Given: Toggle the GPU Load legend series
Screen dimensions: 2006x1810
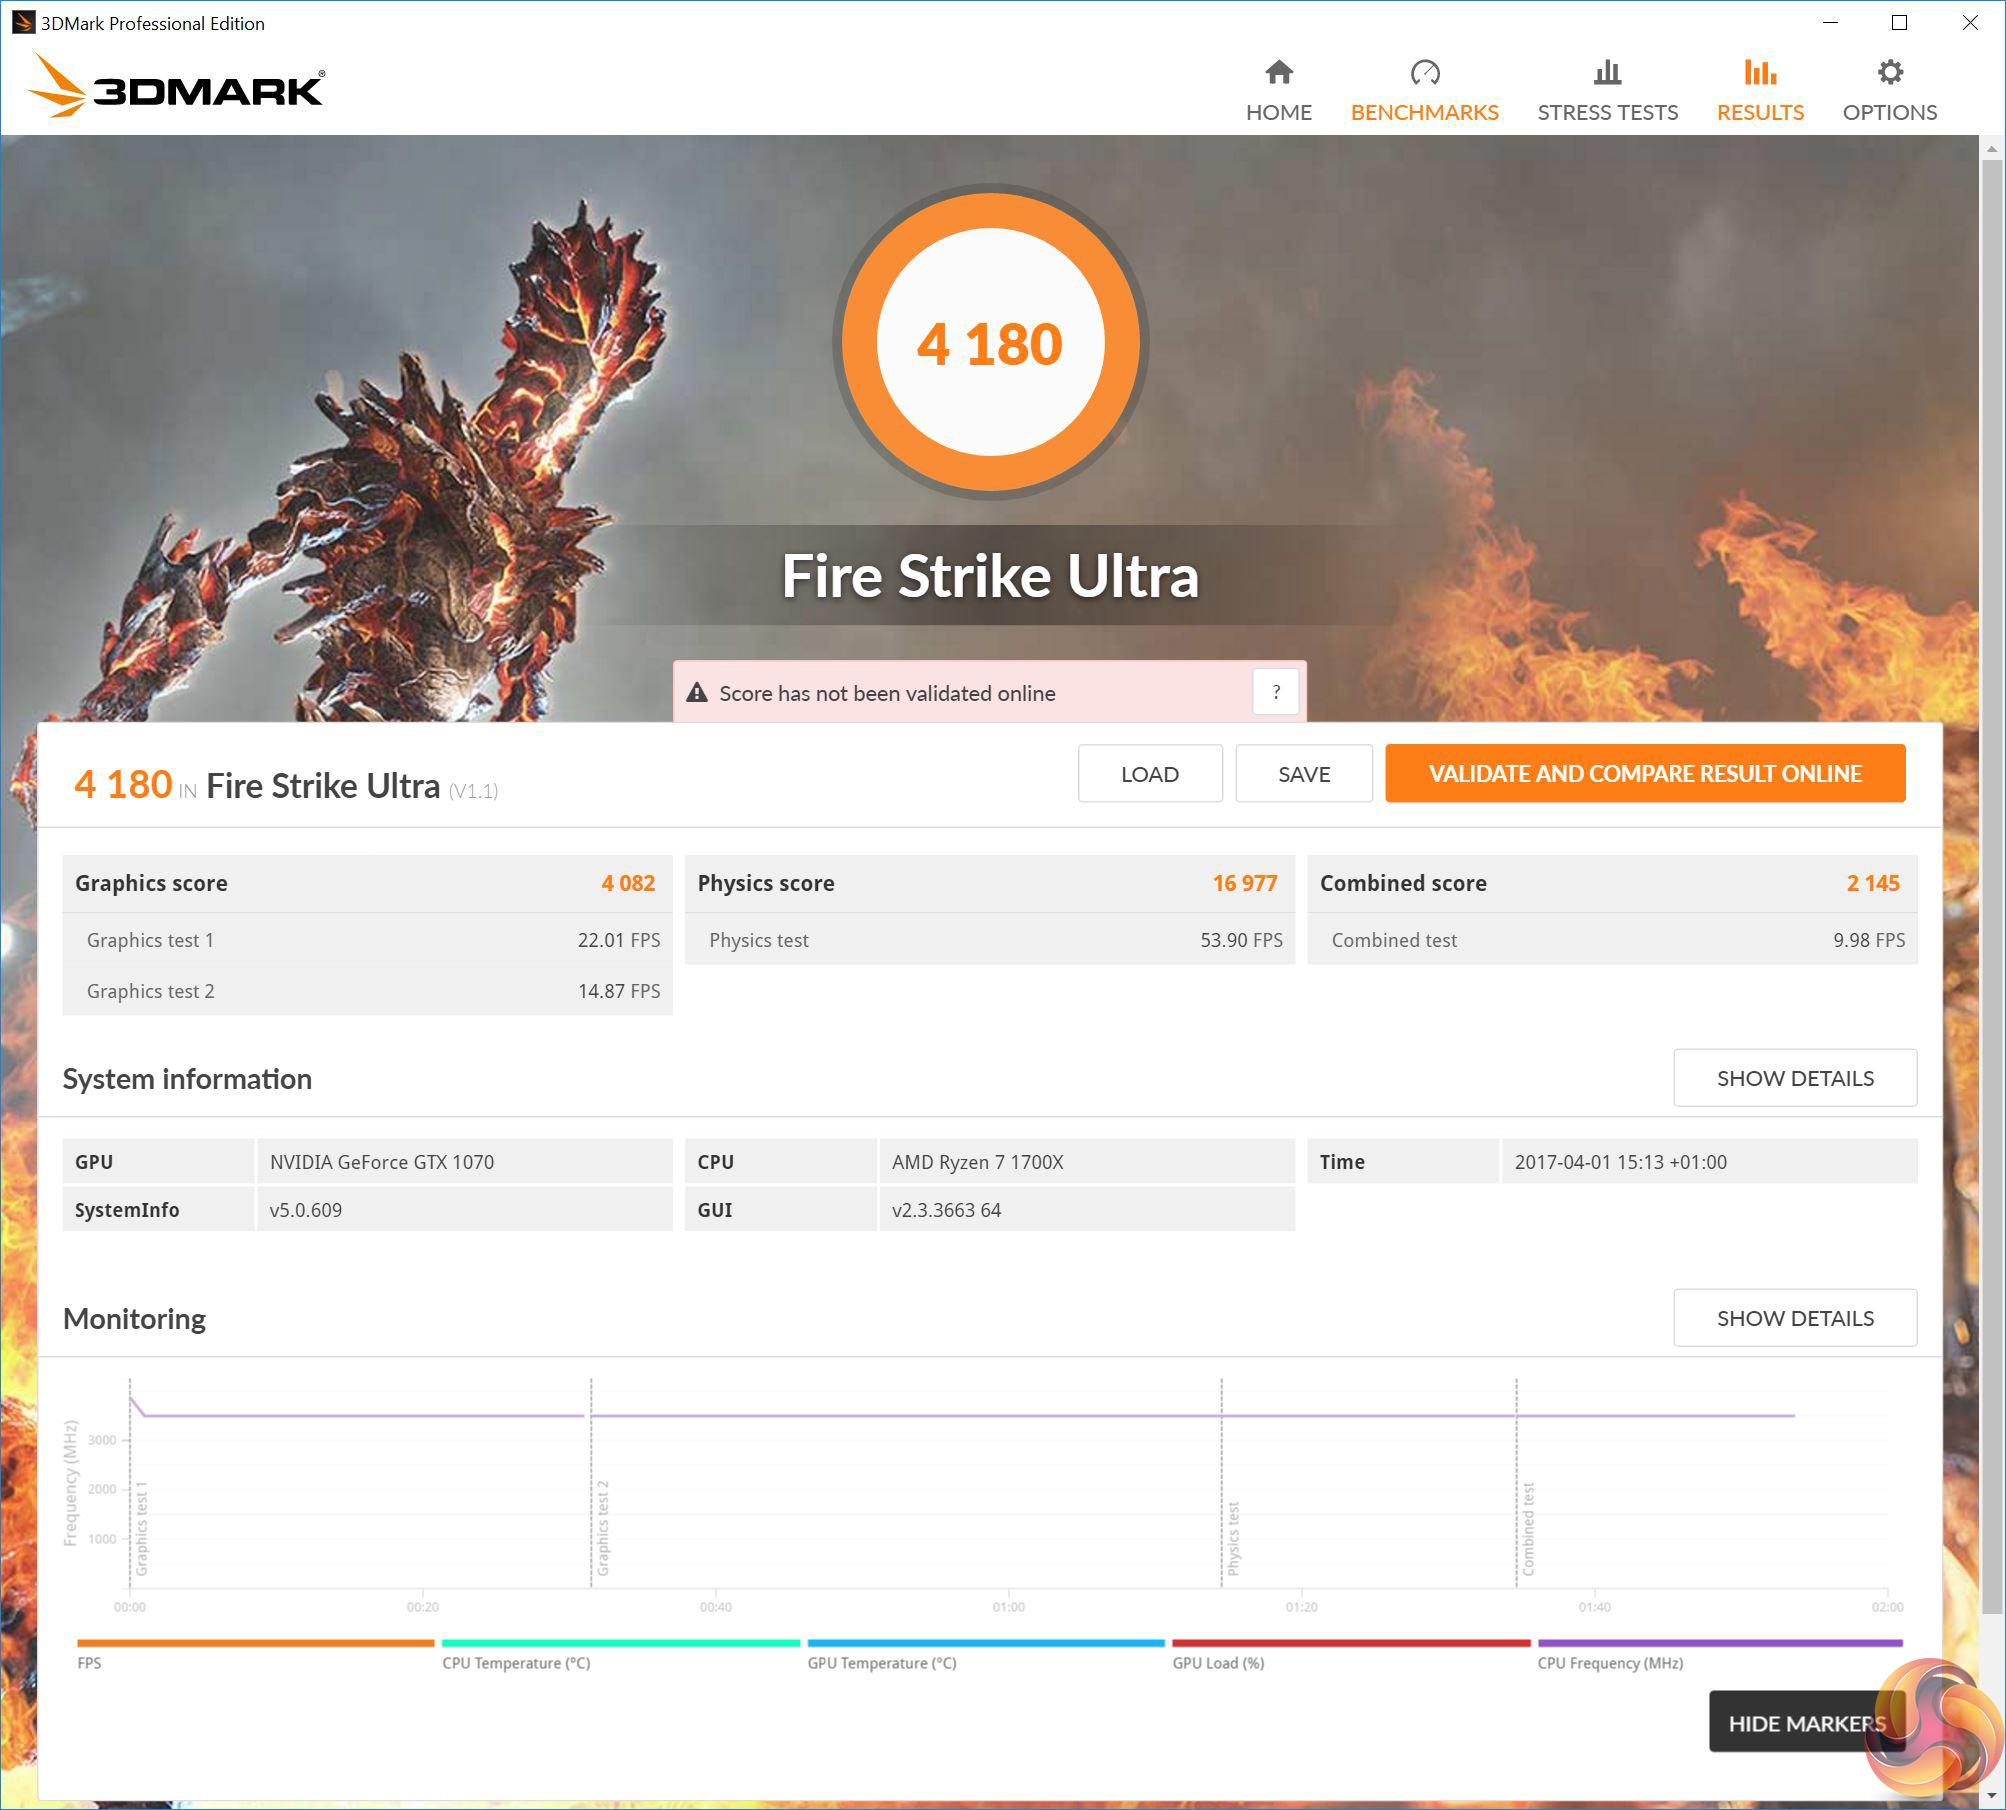Looking at the screenshot, I should (x=1218, y=1663).
